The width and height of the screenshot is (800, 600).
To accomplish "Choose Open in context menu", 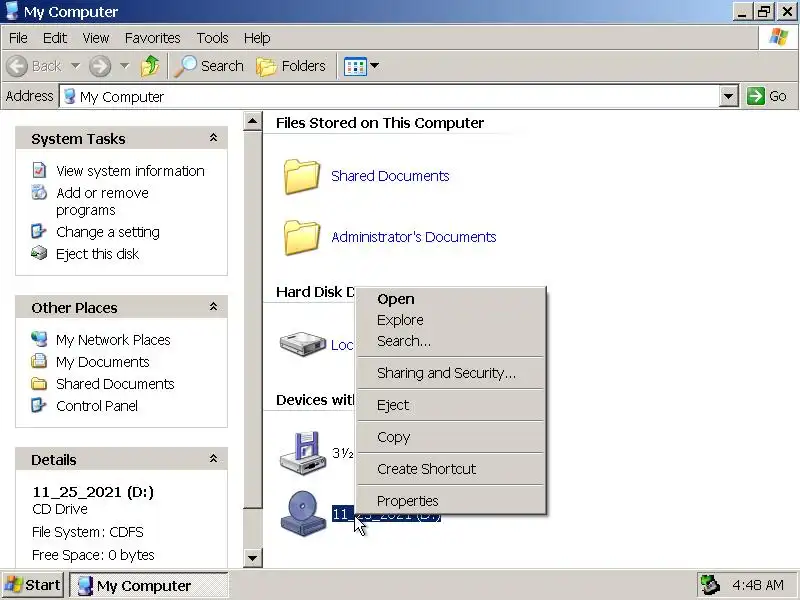I will (452, 299).
